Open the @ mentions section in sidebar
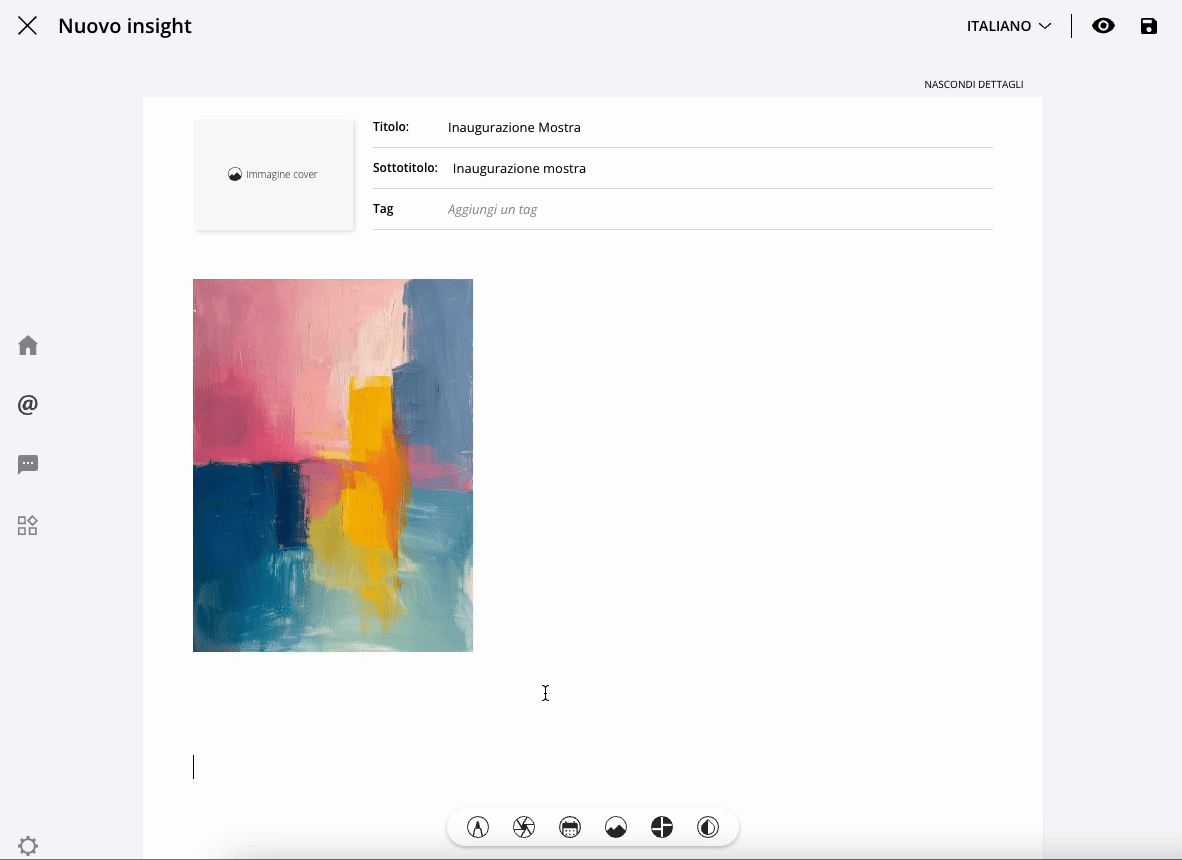Screen dimensions: 1182x860 pos(28,405)
